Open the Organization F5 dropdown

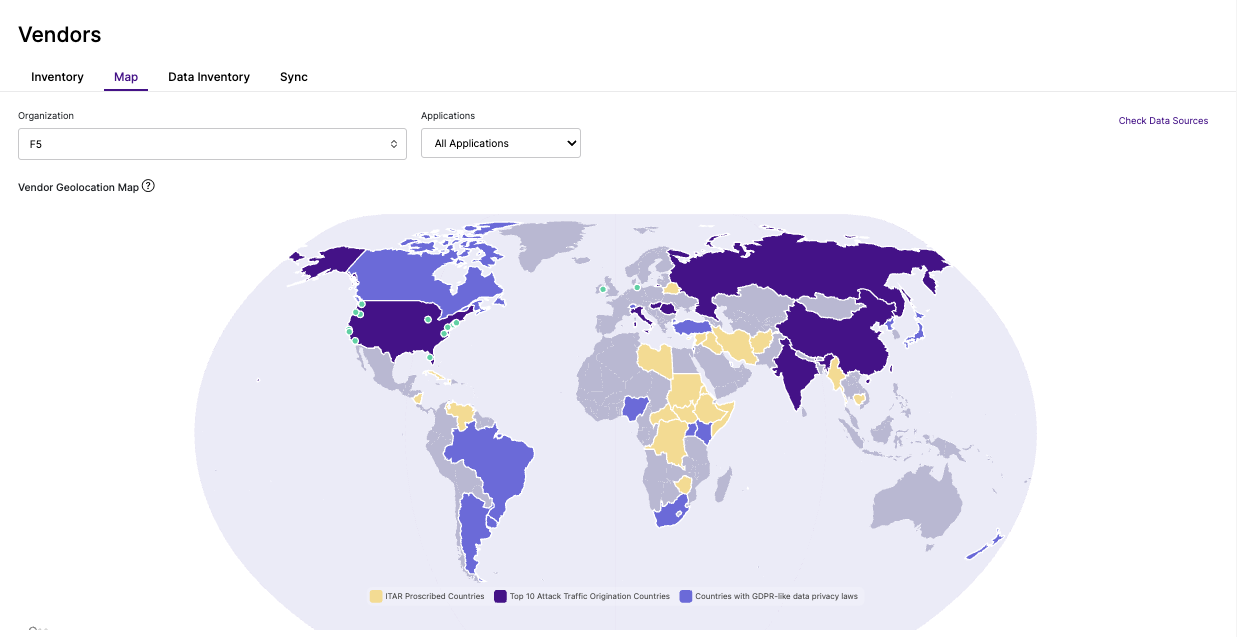coord(212,144)
